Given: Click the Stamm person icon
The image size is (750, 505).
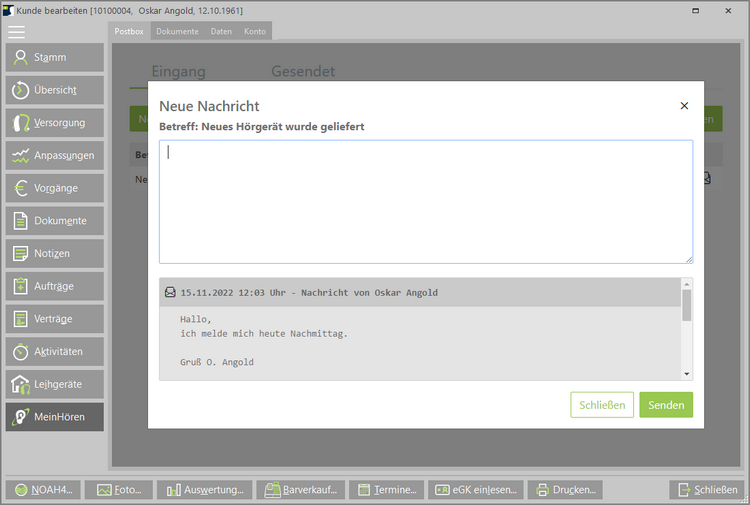Looking at the screenshot, I should [x=20, y=57].
